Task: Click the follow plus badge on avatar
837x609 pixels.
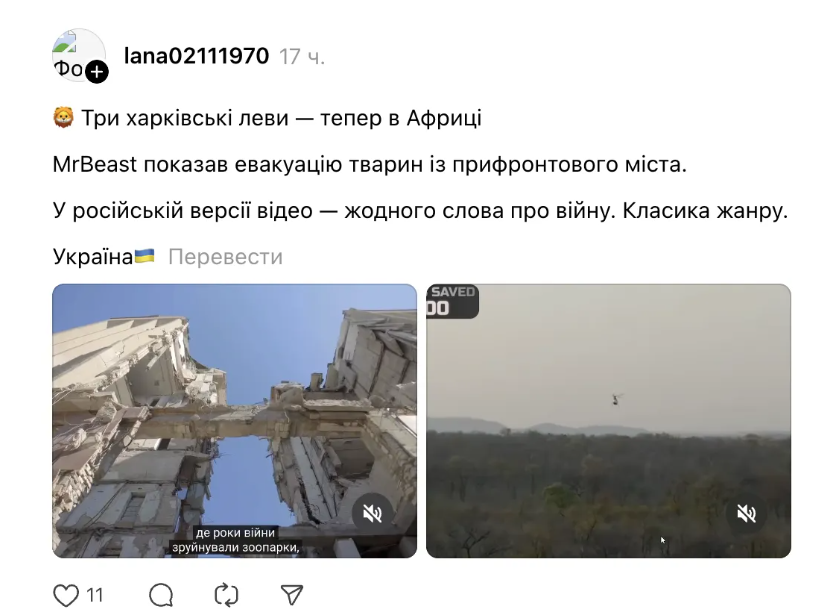Action: [x=97, y=72]
